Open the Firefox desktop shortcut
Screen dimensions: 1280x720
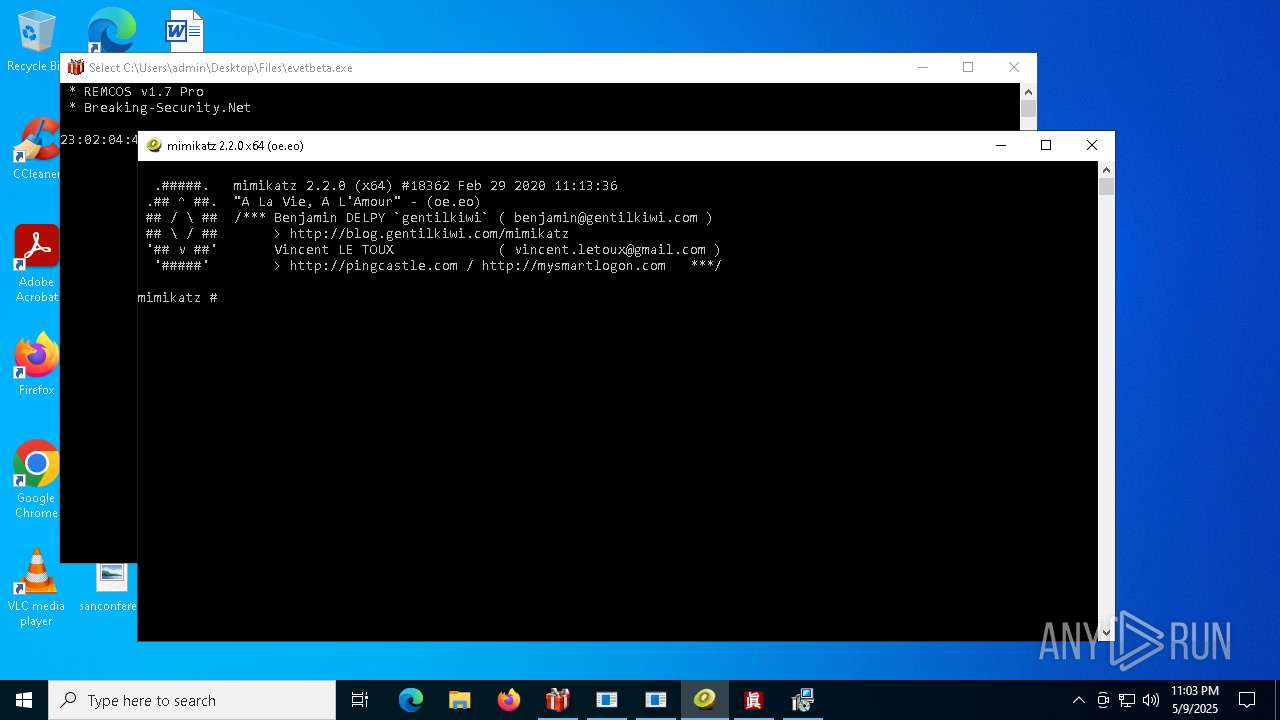36,365
